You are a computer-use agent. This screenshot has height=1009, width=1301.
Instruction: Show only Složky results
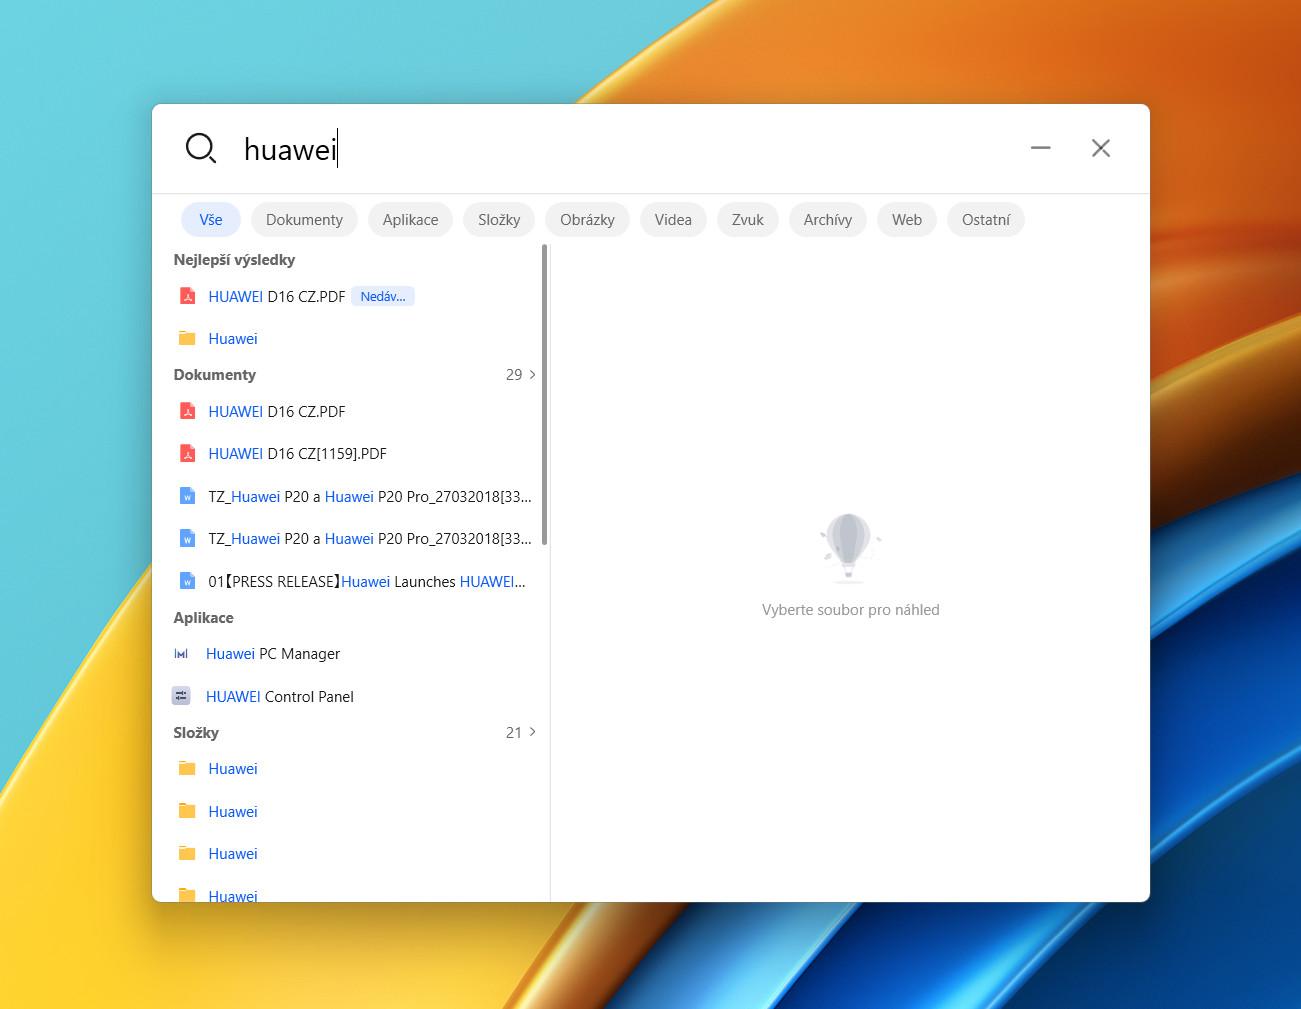(499, 220)
